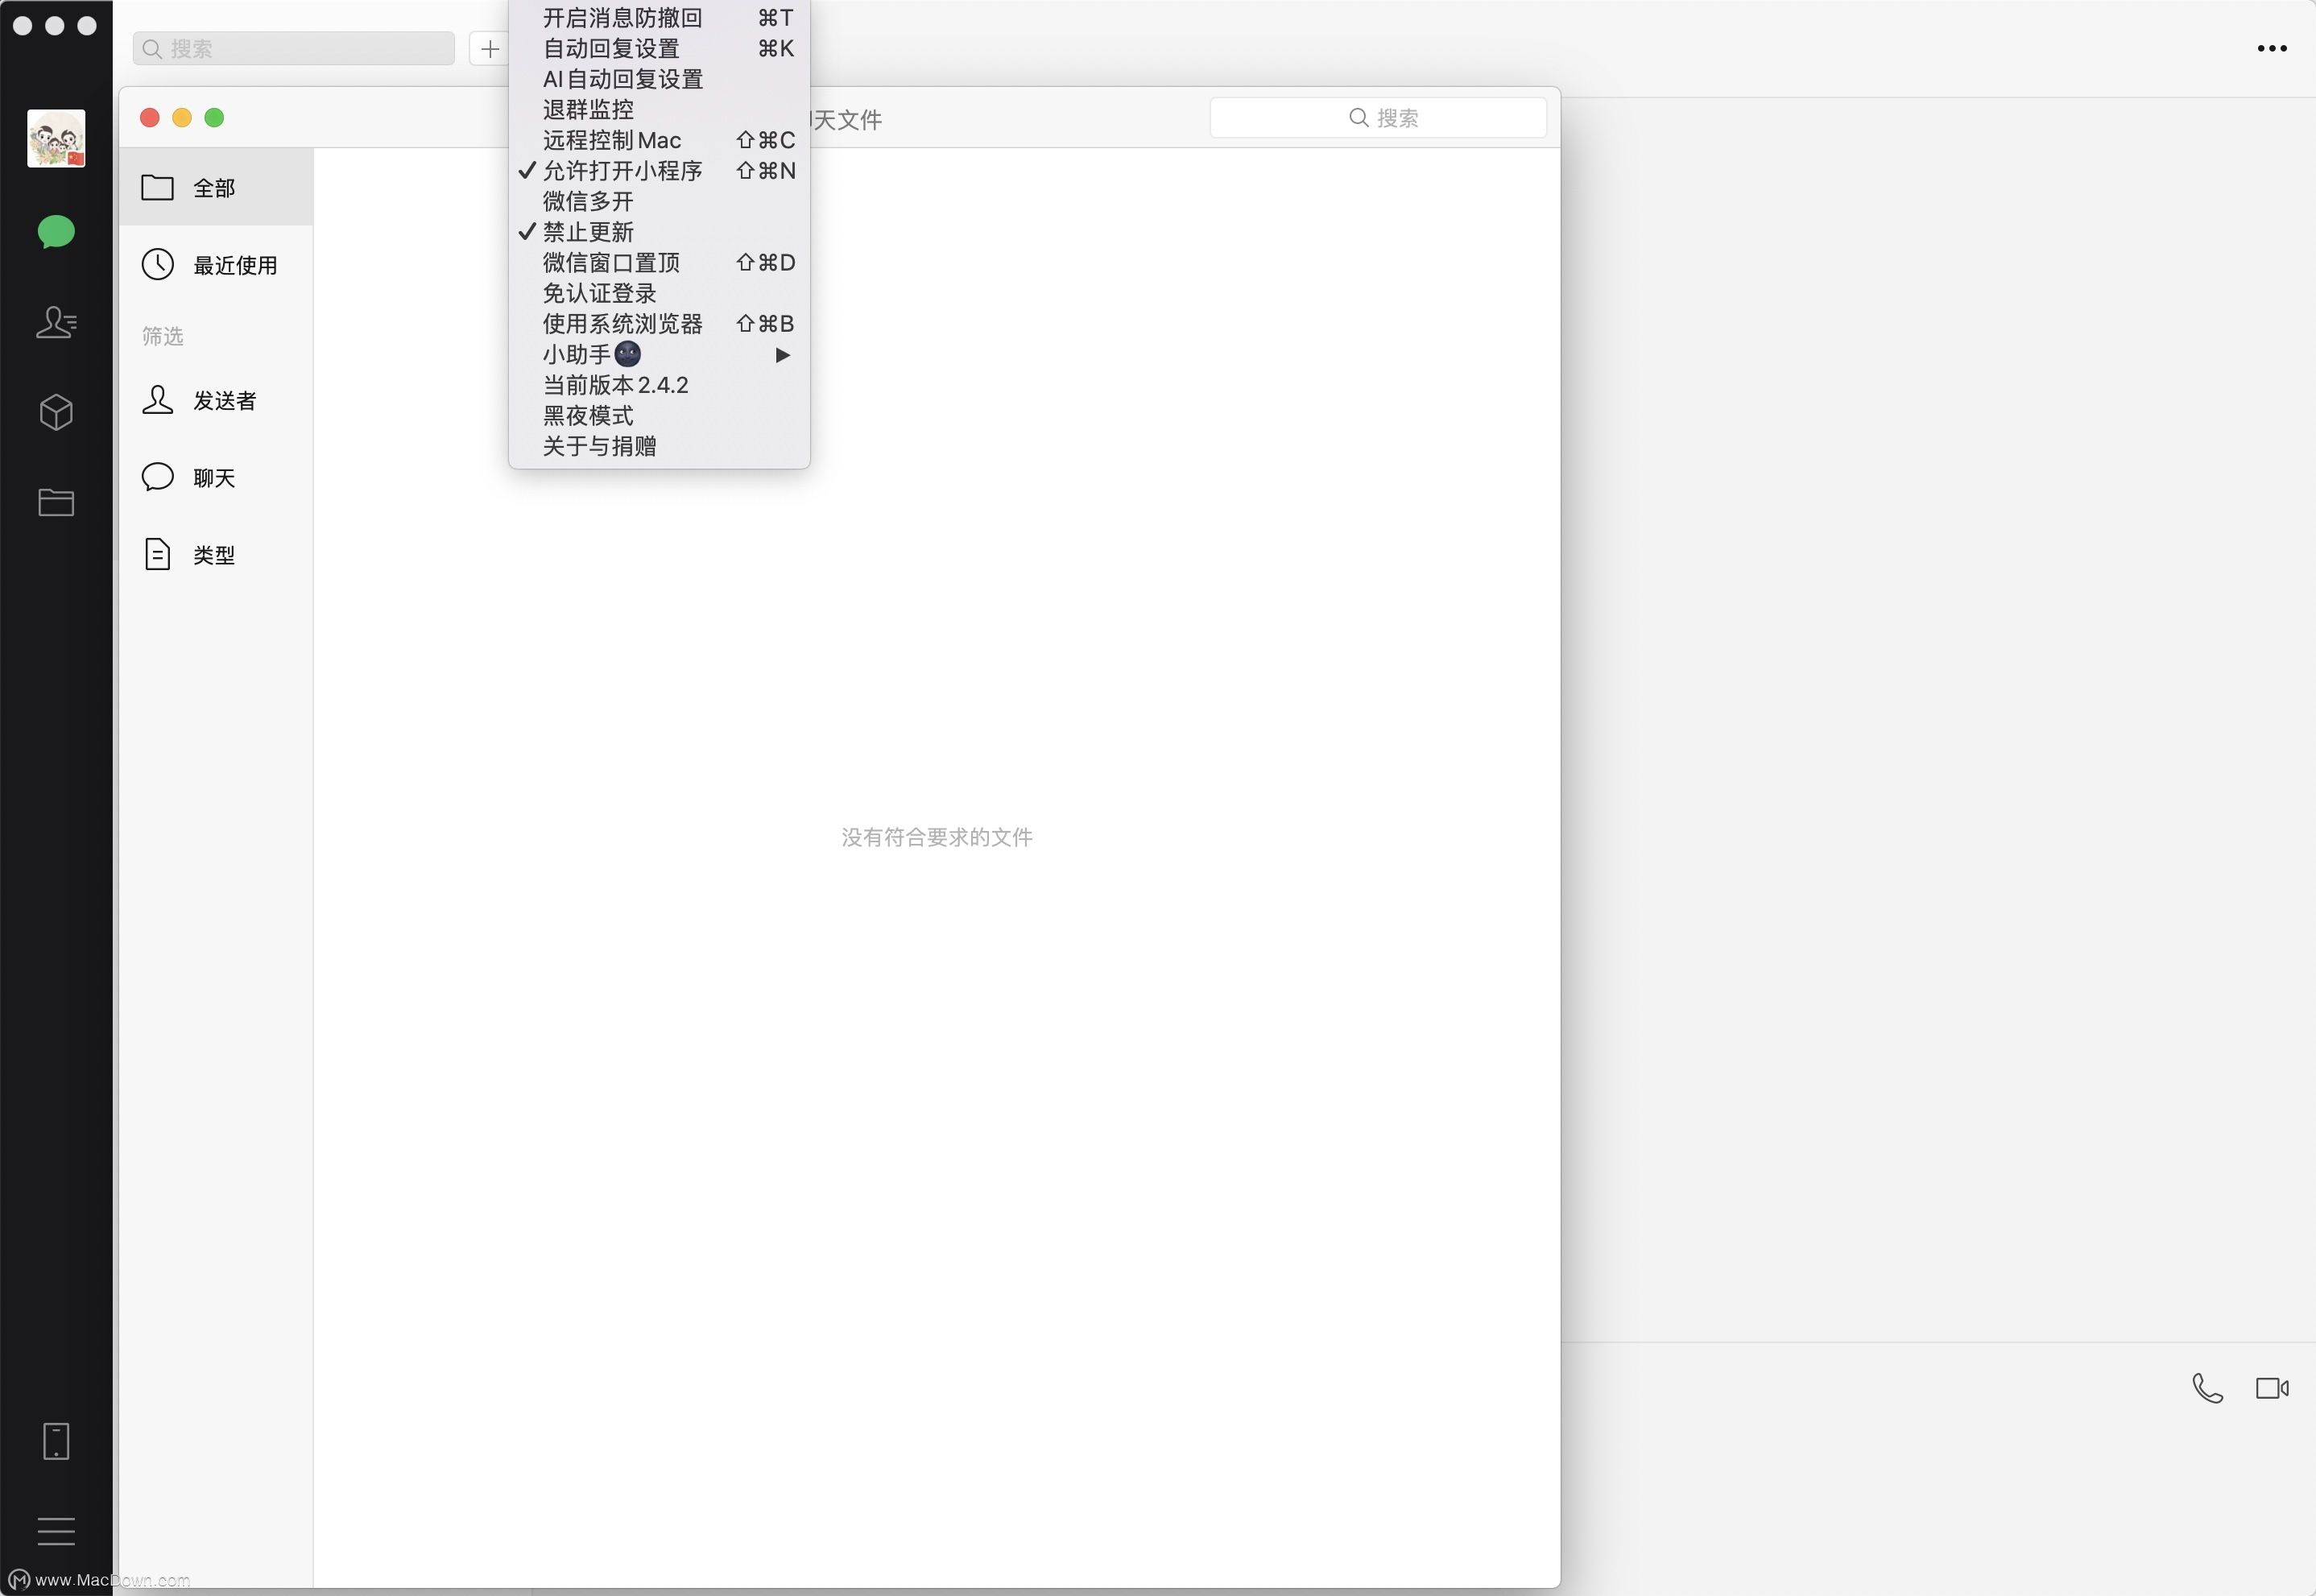
Task: Toggle 允许打开小程序 option
Action: (x=622, y=171)
